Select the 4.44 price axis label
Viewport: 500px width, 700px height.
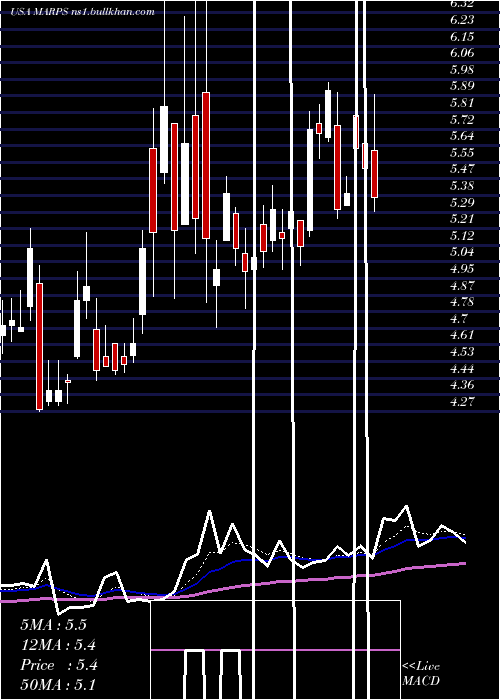click(462, 368)
